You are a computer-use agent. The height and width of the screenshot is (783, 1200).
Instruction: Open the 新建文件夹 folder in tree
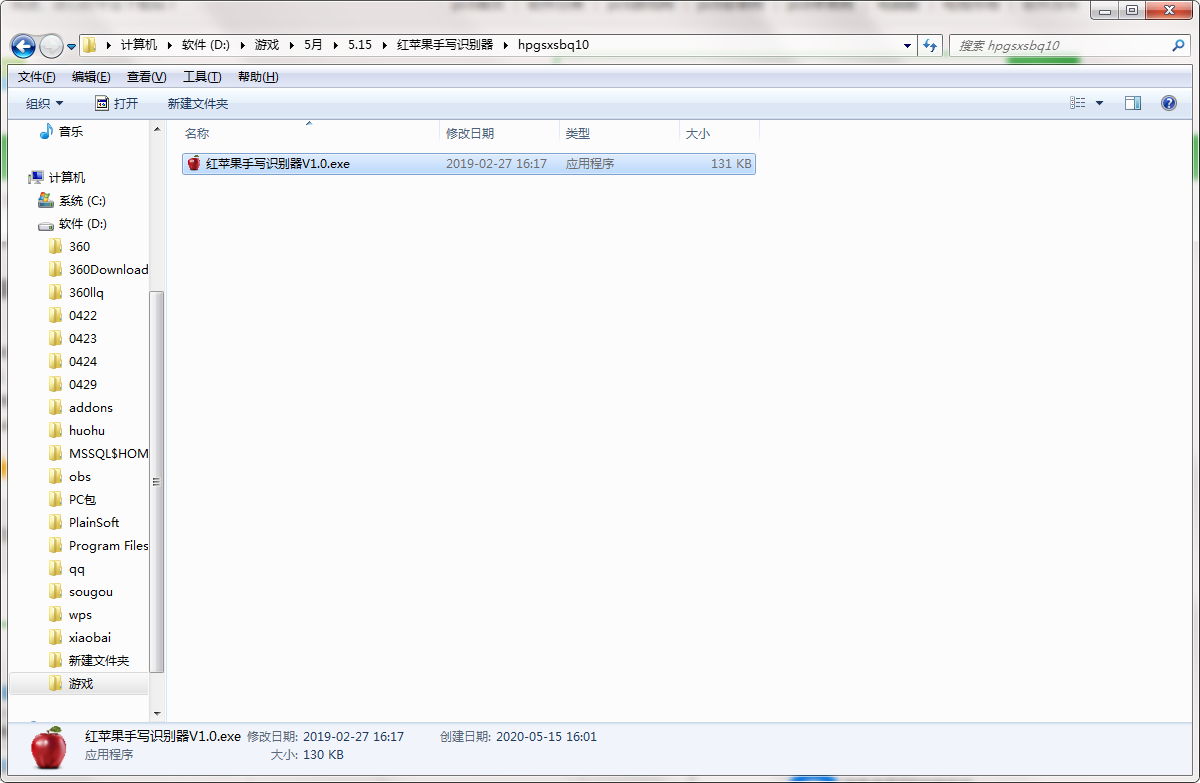click(99, 660)
